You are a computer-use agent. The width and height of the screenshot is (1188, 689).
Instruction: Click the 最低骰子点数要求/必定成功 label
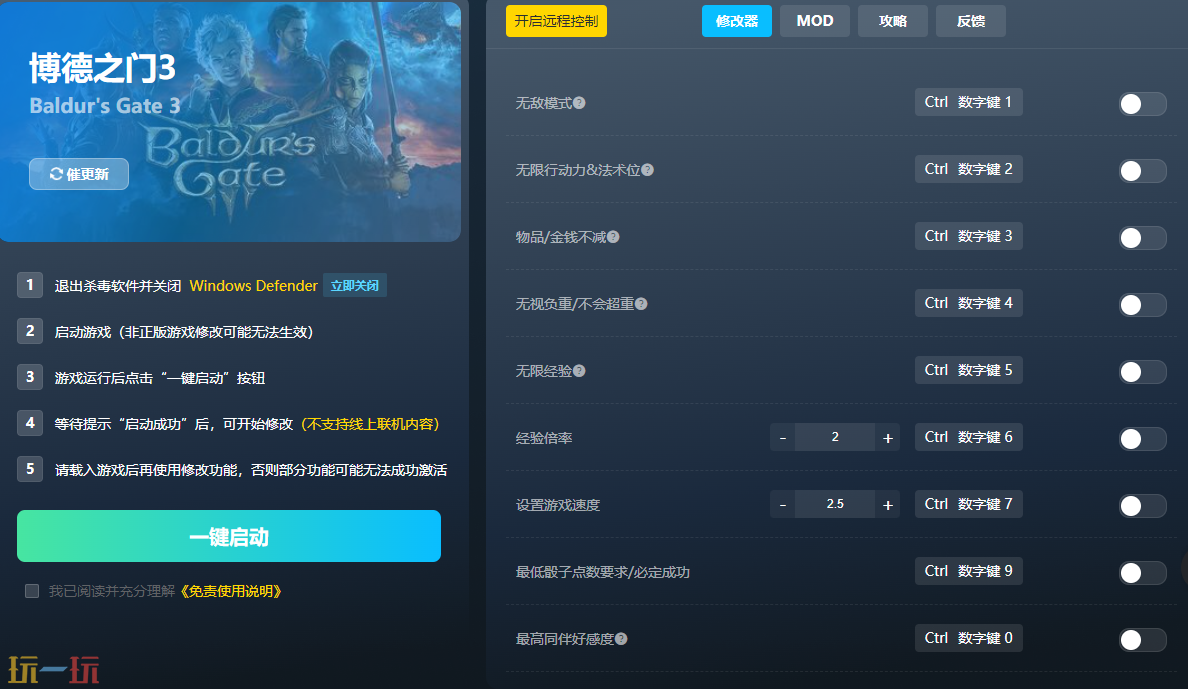click(x=602, y=572)
